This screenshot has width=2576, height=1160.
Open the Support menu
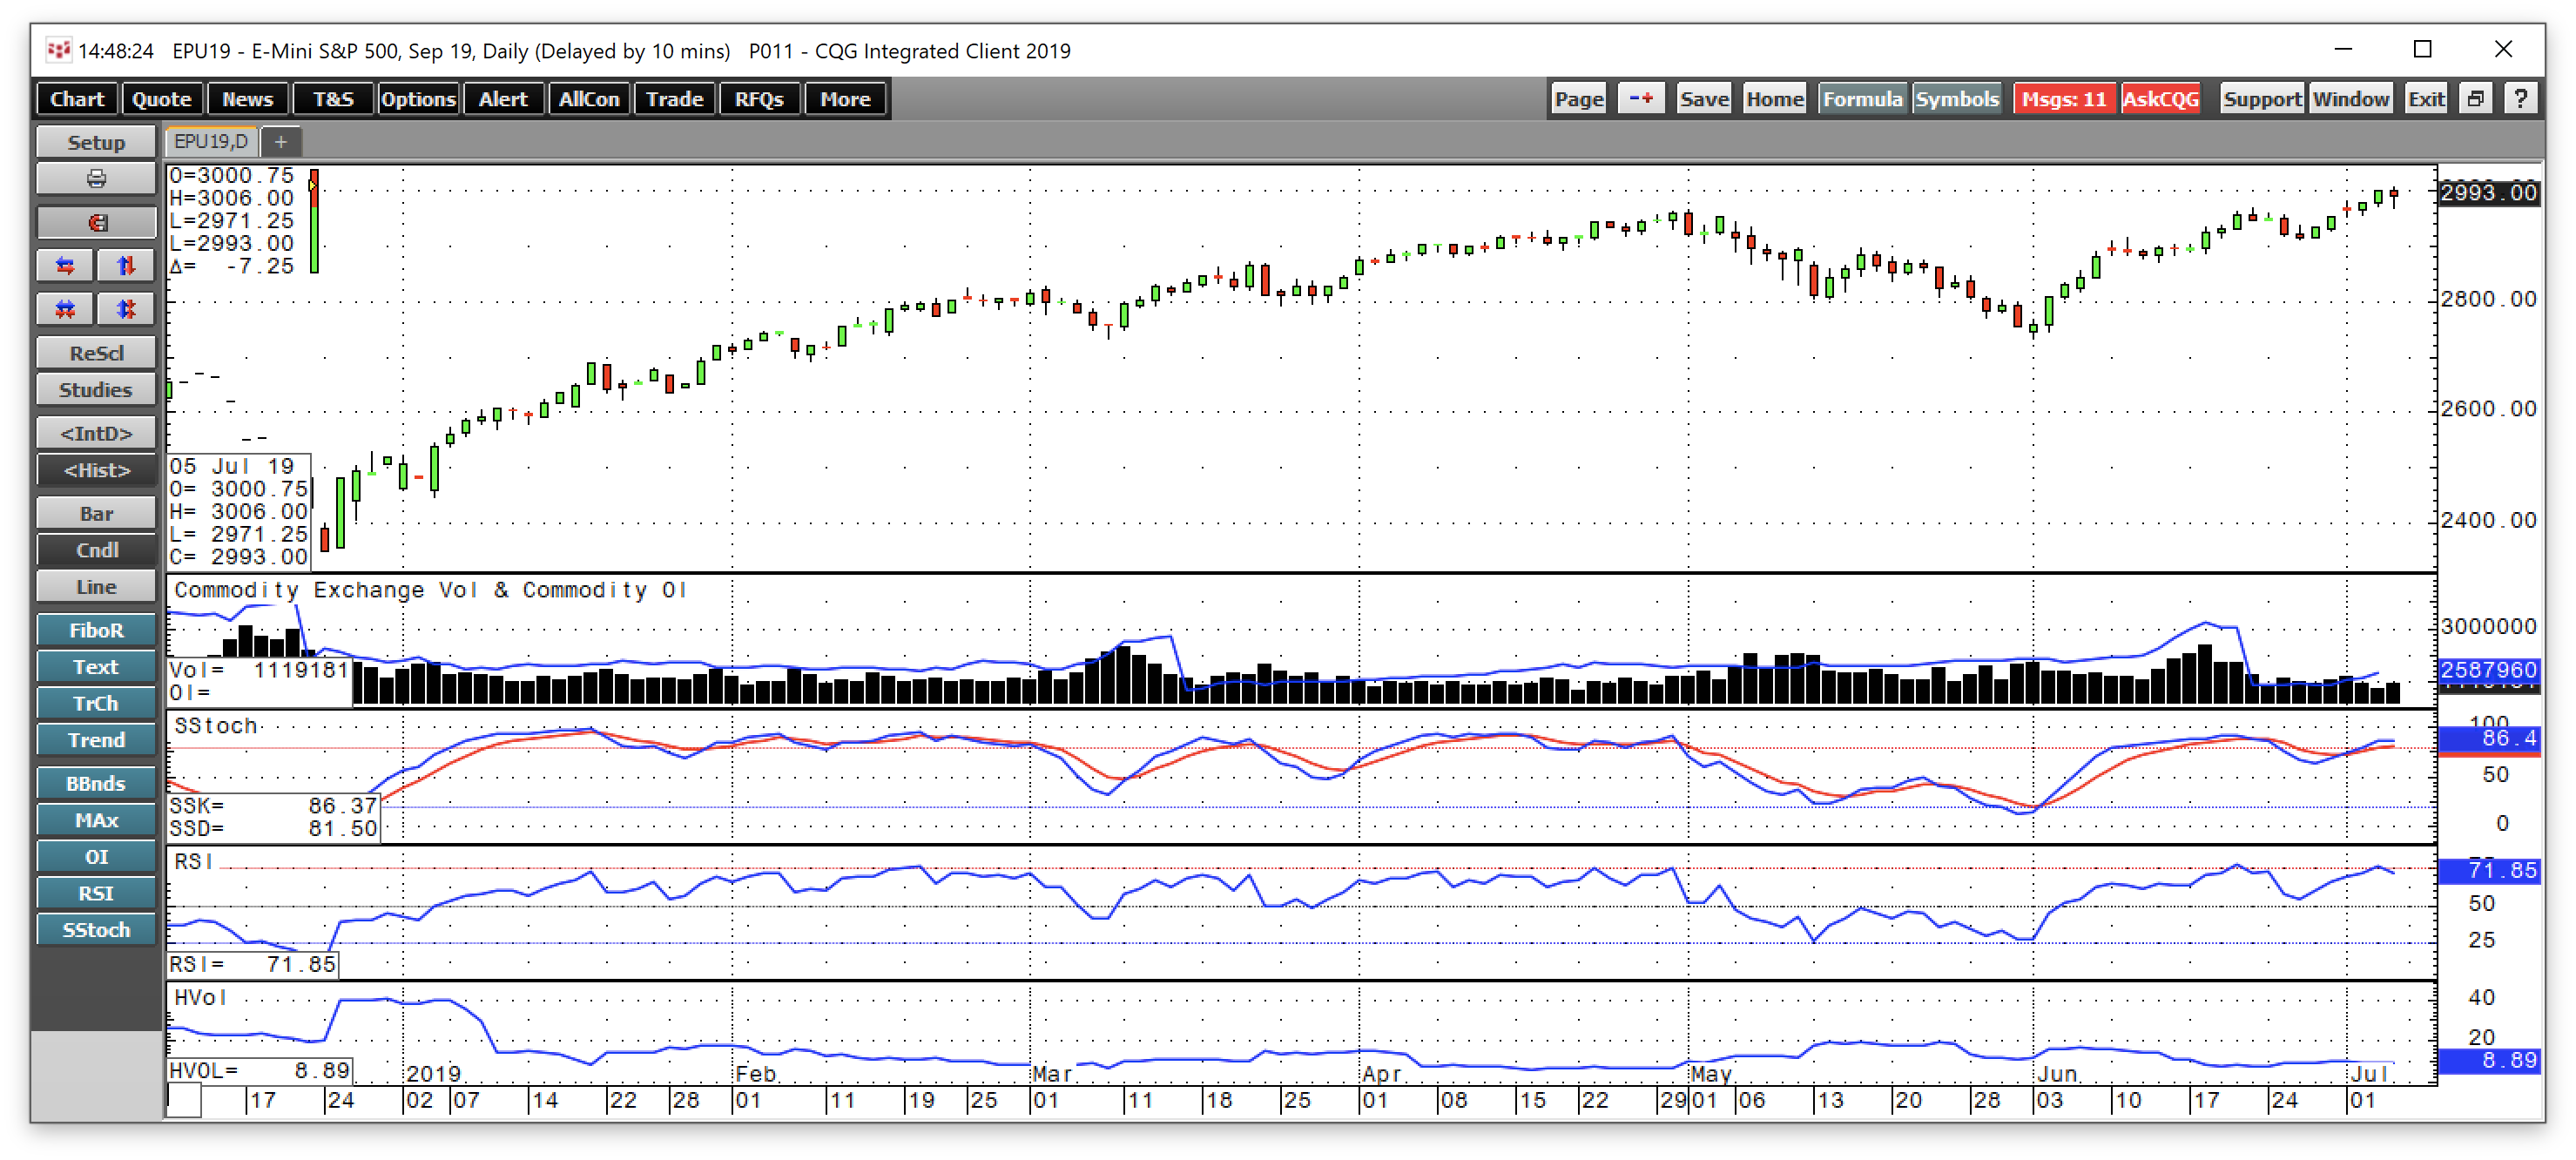[x=2262, y=99]
